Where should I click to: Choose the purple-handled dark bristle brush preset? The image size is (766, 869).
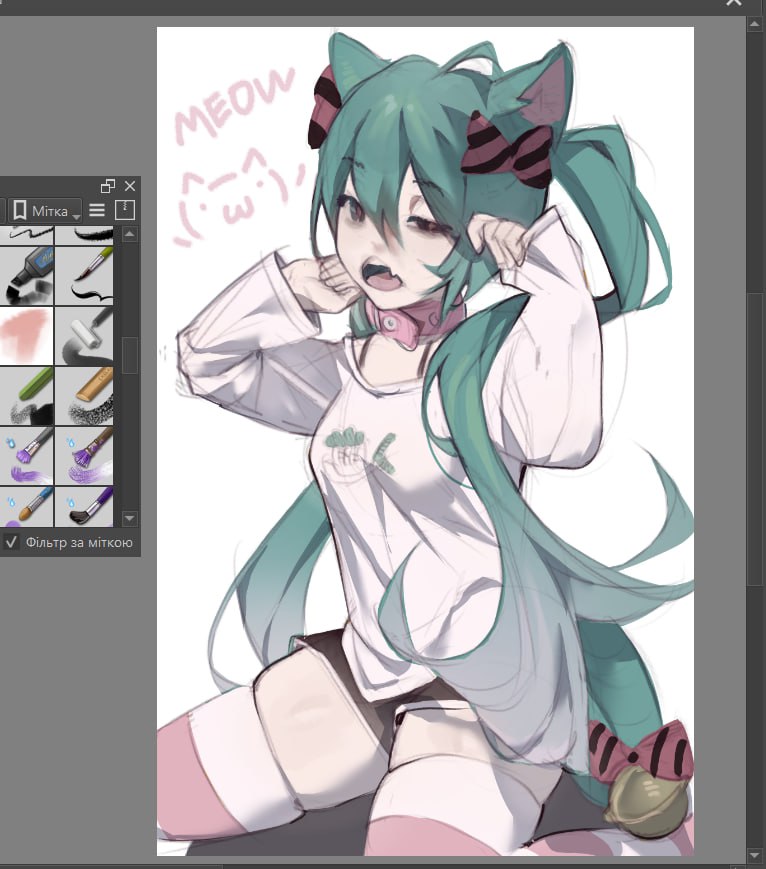coord(84,507)
